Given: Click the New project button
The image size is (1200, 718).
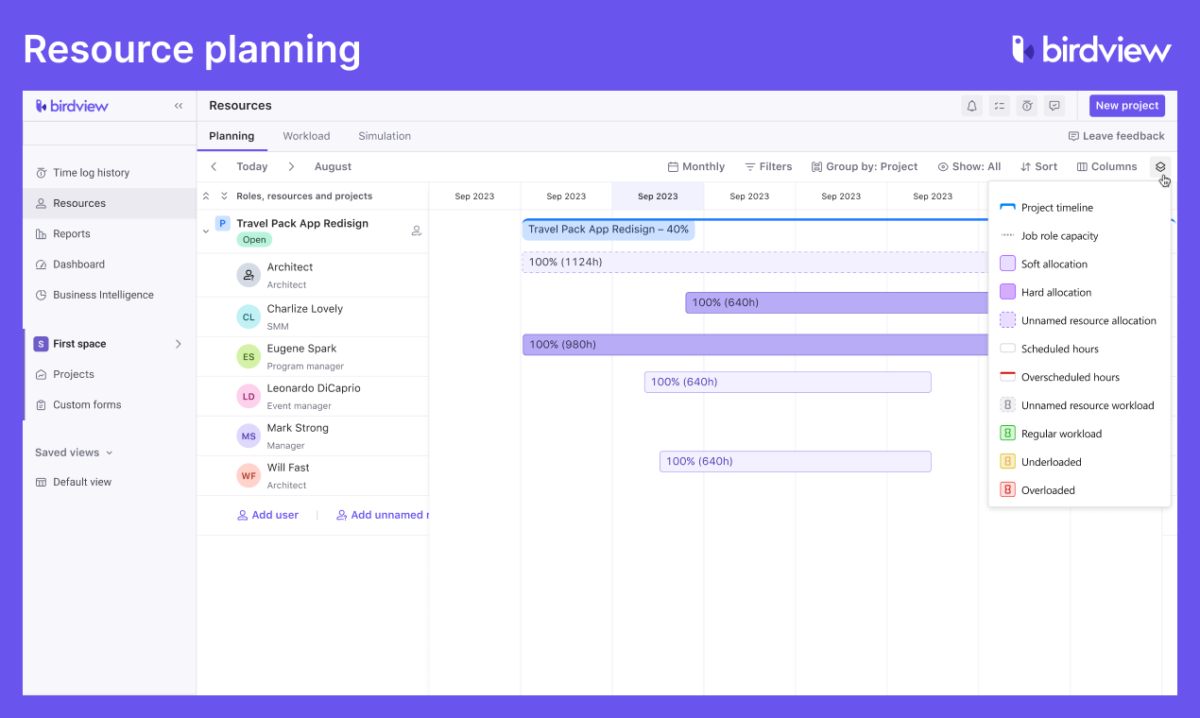Looking at the screenshot, I should click(x=1127, y=106).
